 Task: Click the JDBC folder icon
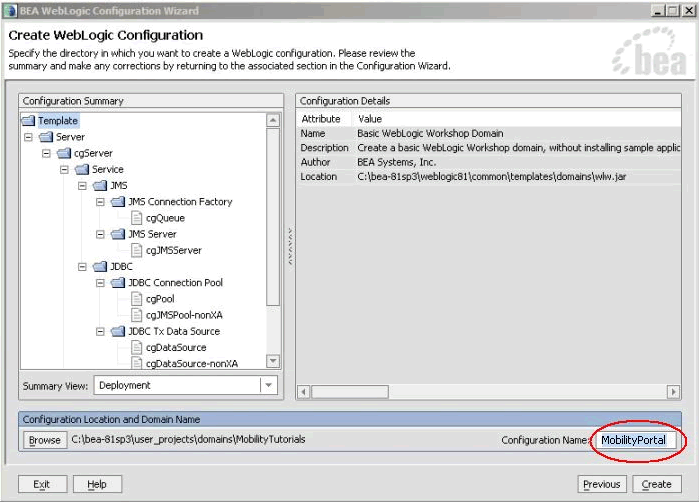(100, 267)
